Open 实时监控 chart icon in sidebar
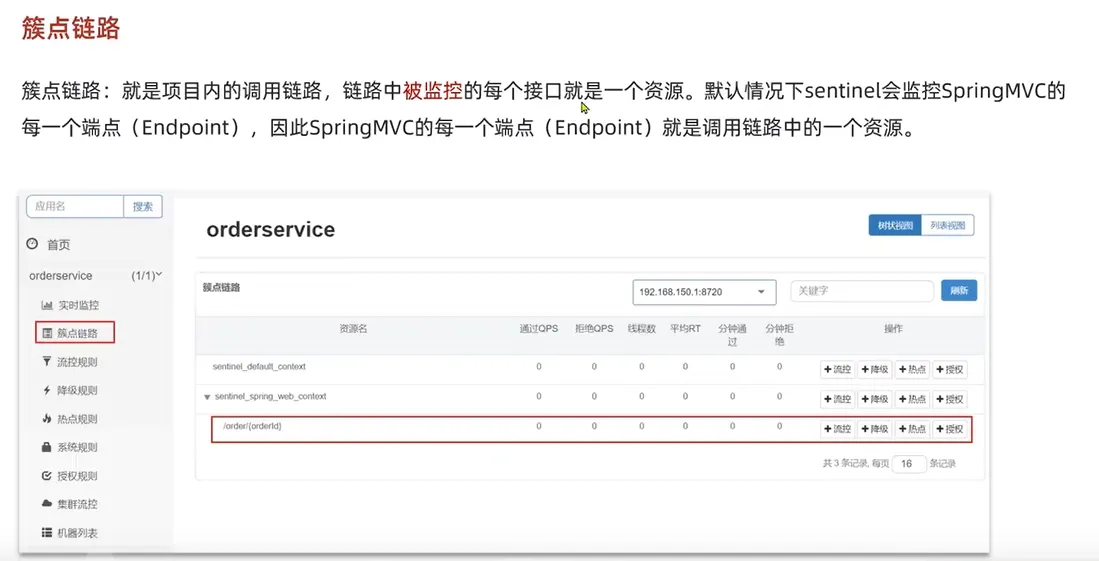The height and width of the screenshot is (561, 1099). [x=47, y=305]
